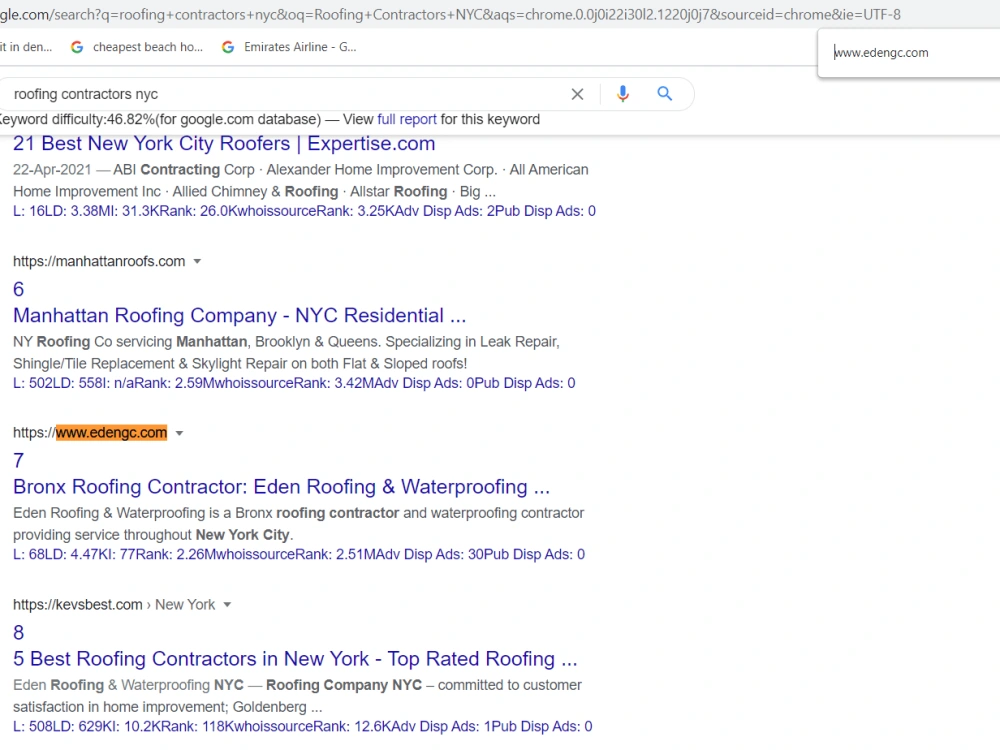Screen dimensions: 1000x750
Task: Click the manhattanroofs SEO metrics line 'L: 502'
Action: [294, 383]
